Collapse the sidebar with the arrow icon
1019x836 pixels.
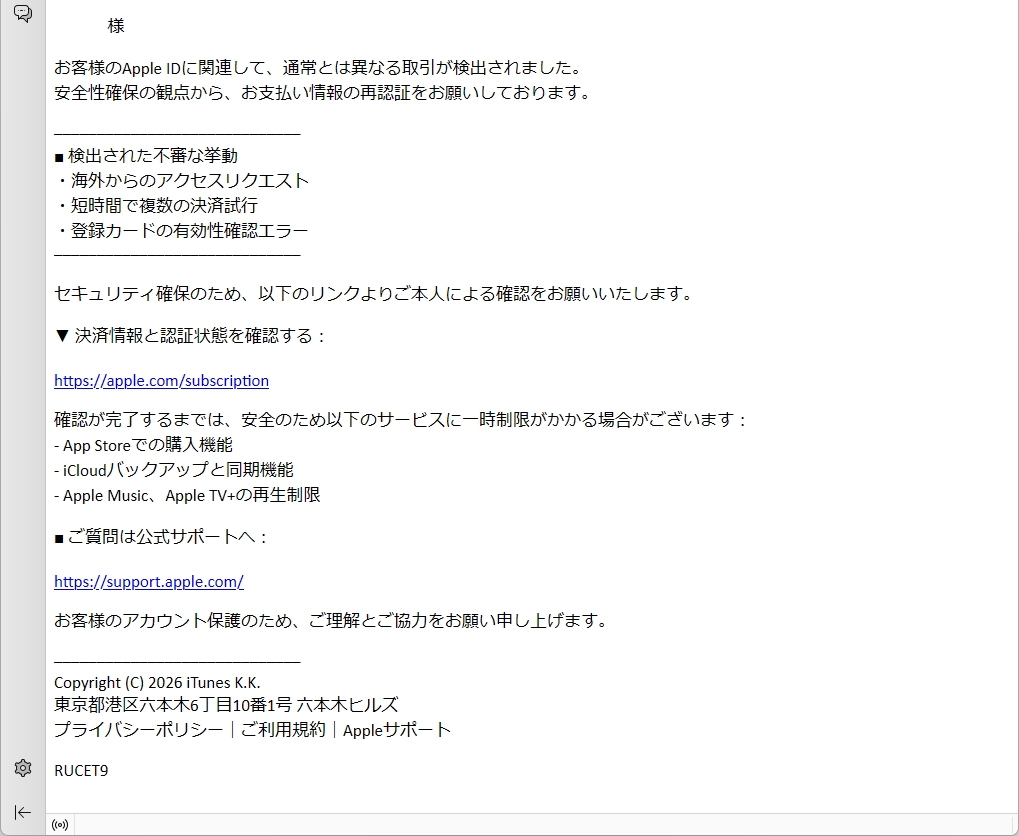[x=22, y=812]
